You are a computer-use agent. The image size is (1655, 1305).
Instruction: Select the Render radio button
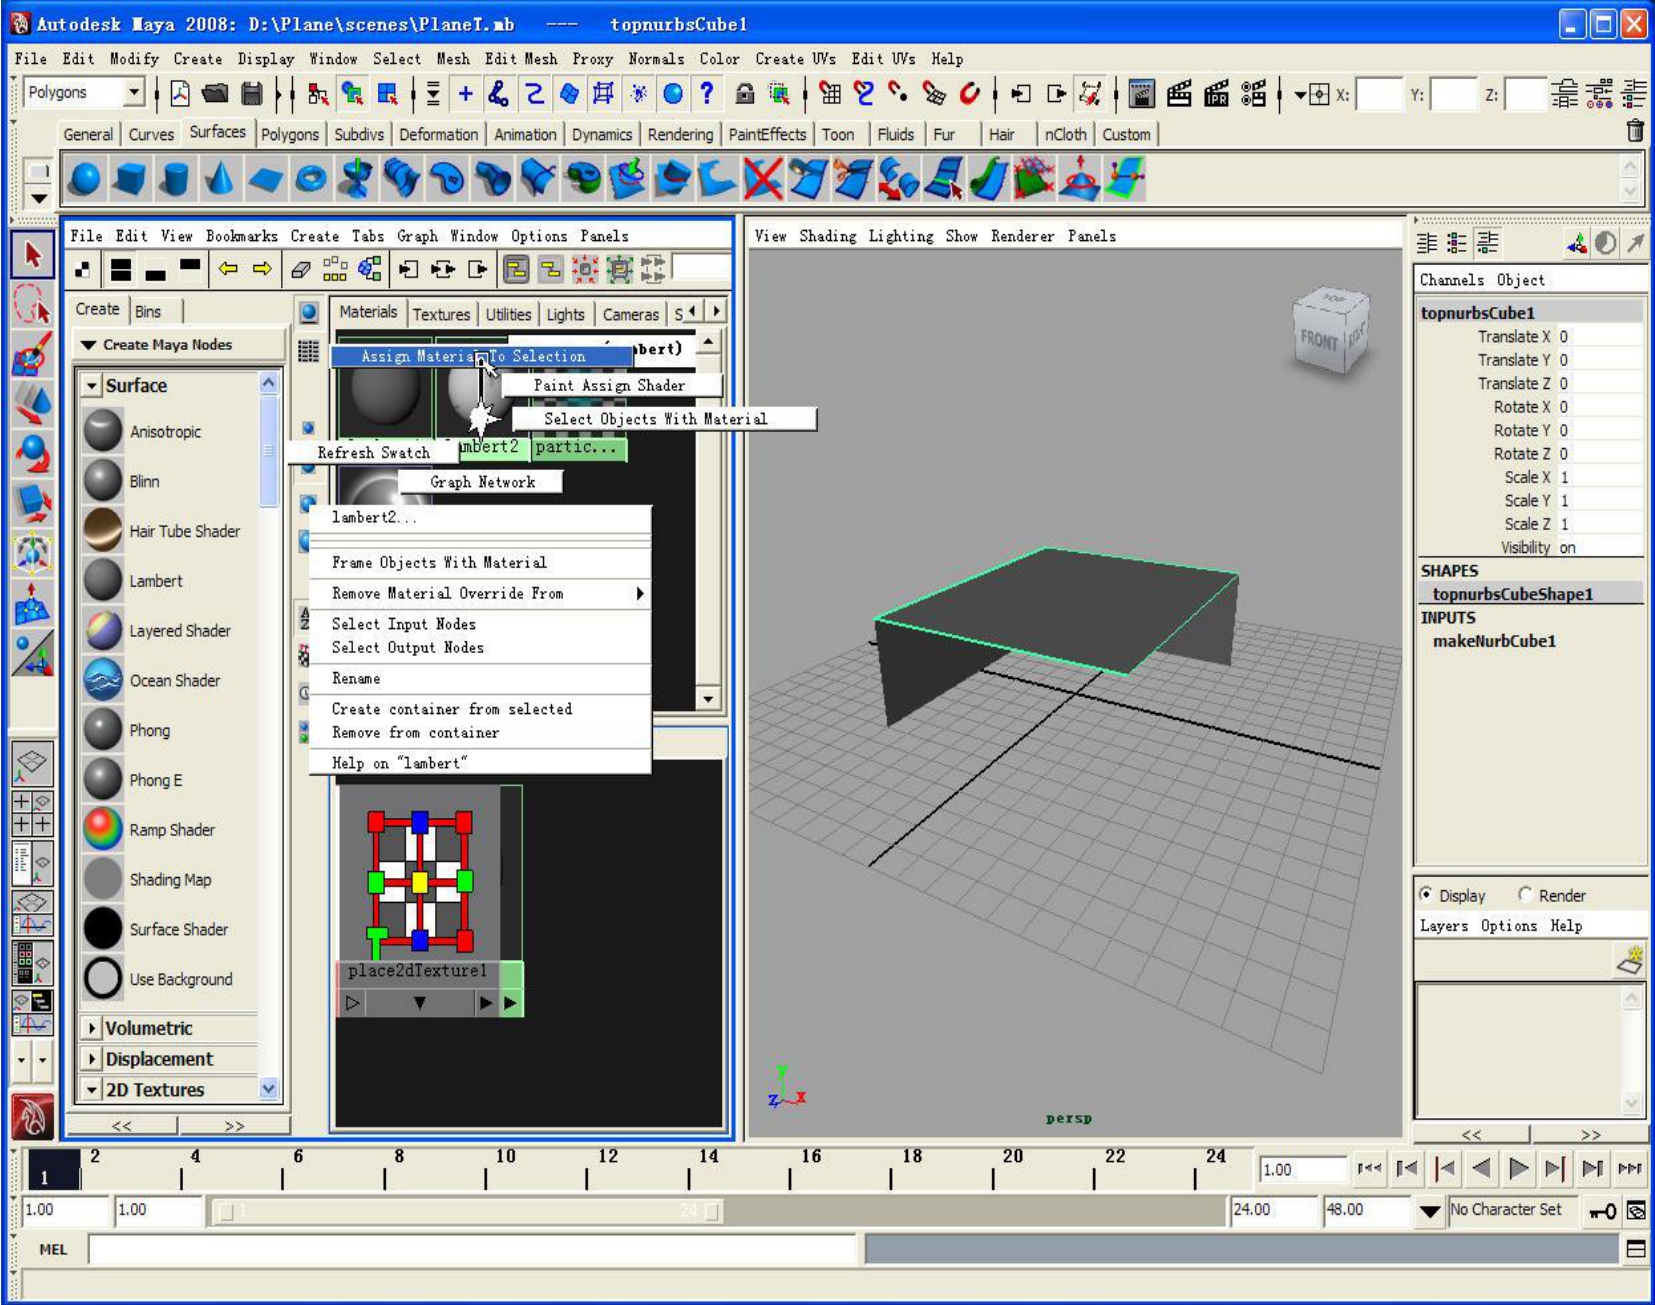[1525, 894]
